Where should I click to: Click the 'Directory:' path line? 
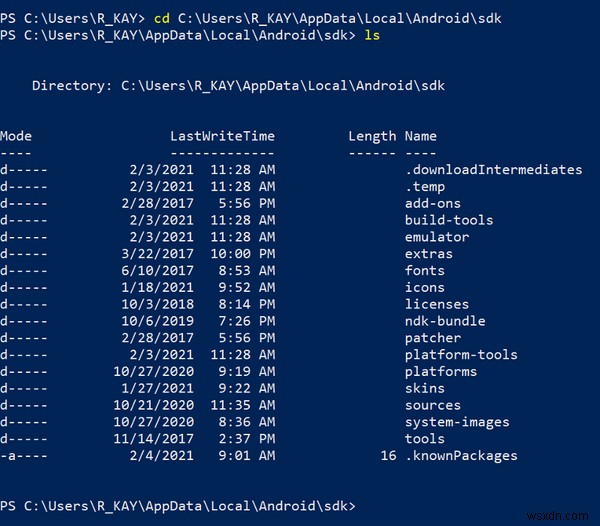[239, 85]
